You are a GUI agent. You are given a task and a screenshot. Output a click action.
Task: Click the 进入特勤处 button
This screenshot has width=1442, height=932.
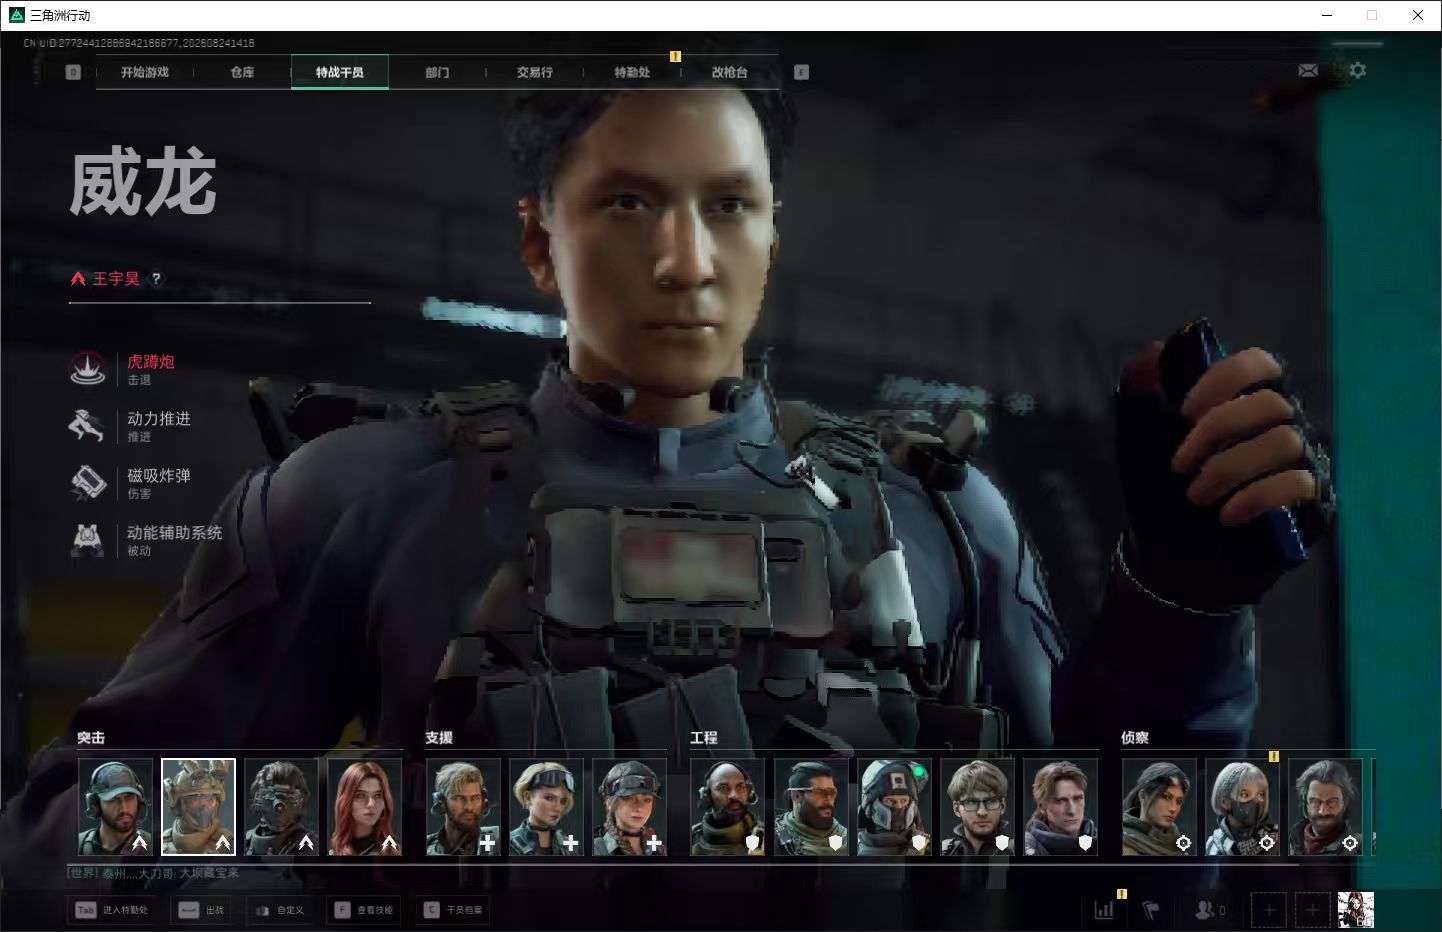pyautogui.click(x=111, y=910)
